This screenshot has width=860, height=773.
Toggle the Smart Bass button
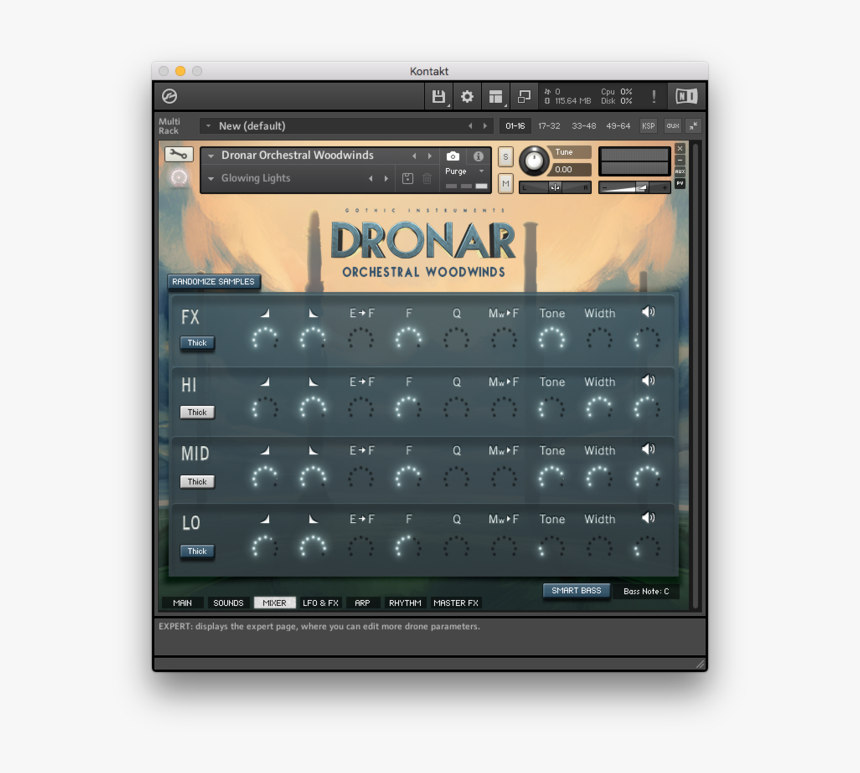pos(576,591)
